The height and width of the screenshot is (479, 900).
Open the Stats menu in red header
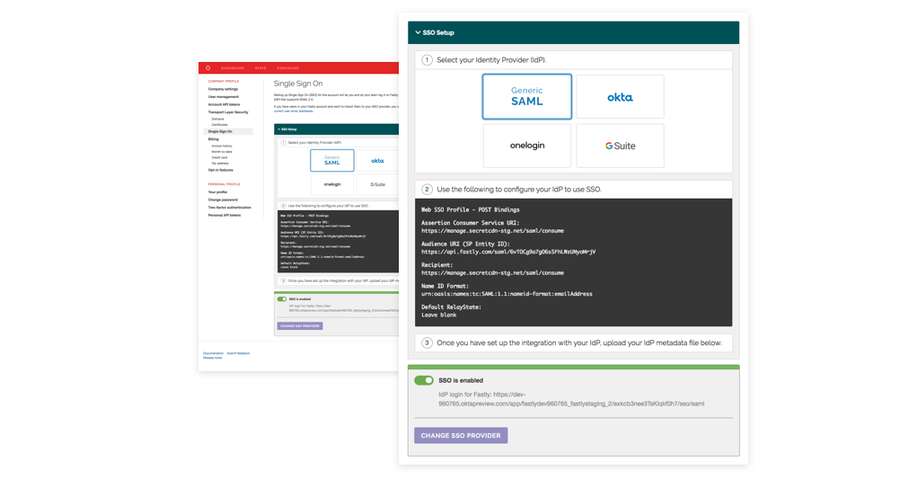(261, 68)
